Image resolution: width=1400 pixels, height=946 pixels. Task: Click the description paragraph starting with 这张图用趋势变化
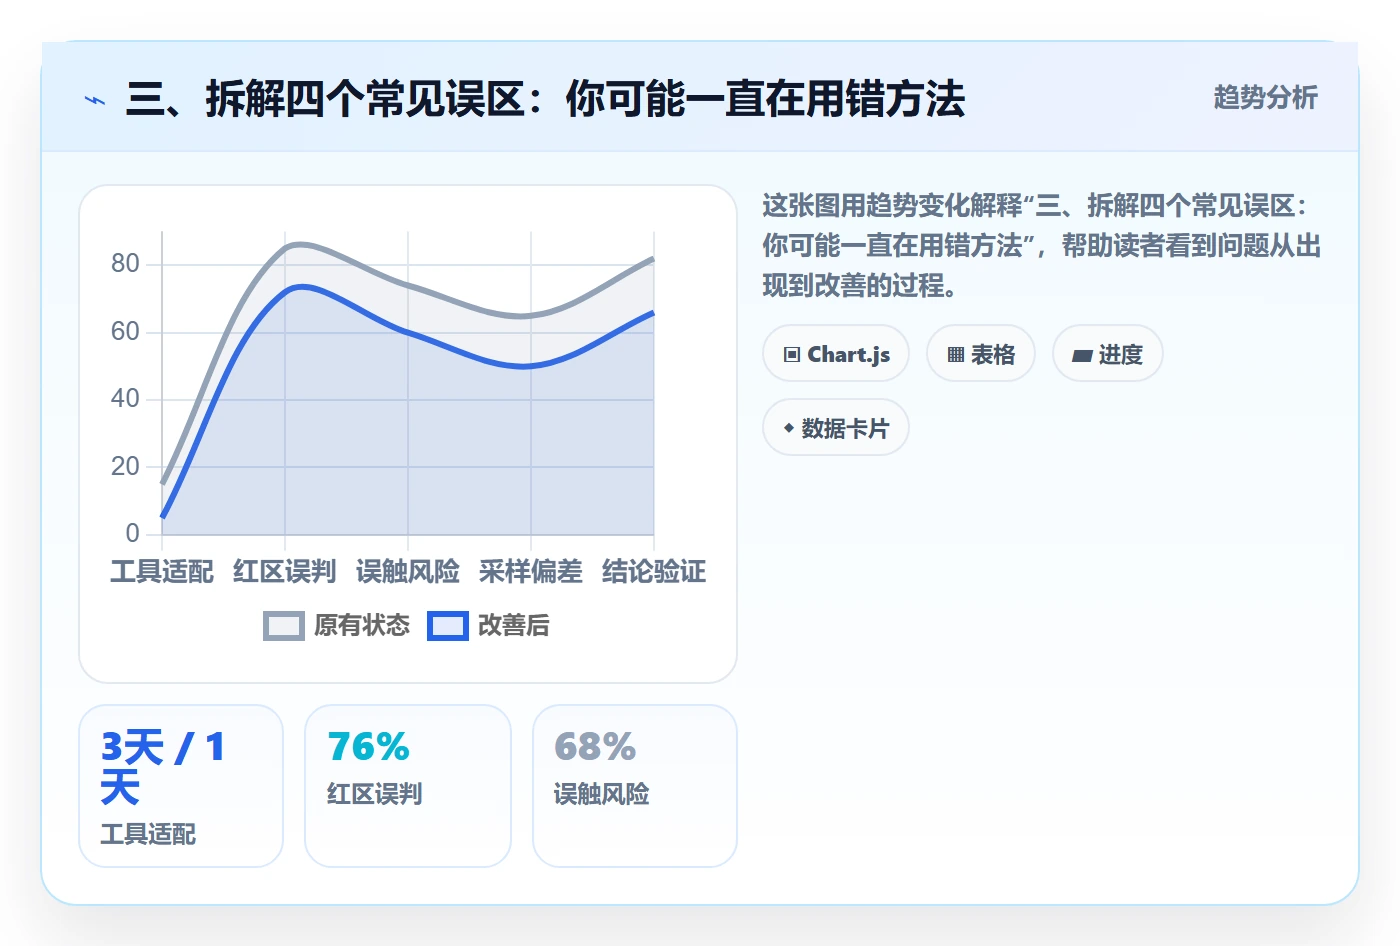coord(1042,246)
